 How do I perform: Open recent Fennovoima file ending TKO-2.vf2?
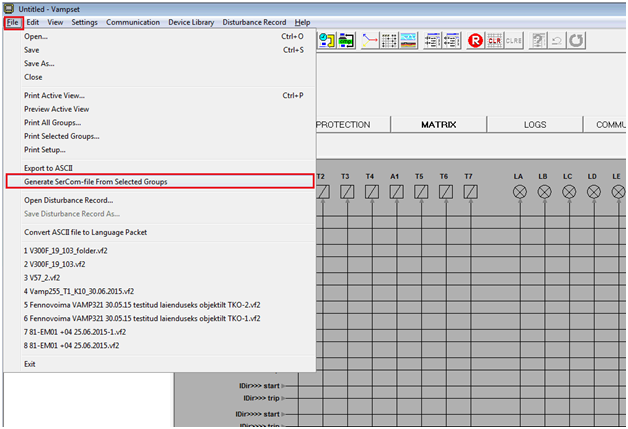click(x=160, y=305)
